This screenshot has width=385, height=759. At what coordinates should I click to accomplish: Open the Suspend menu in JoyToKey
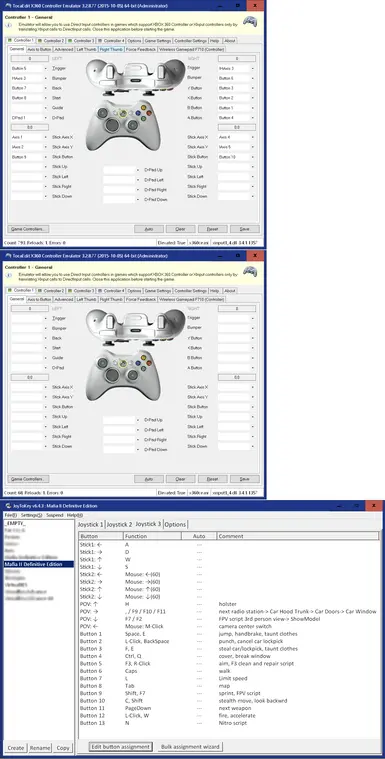tap(54, 515)
